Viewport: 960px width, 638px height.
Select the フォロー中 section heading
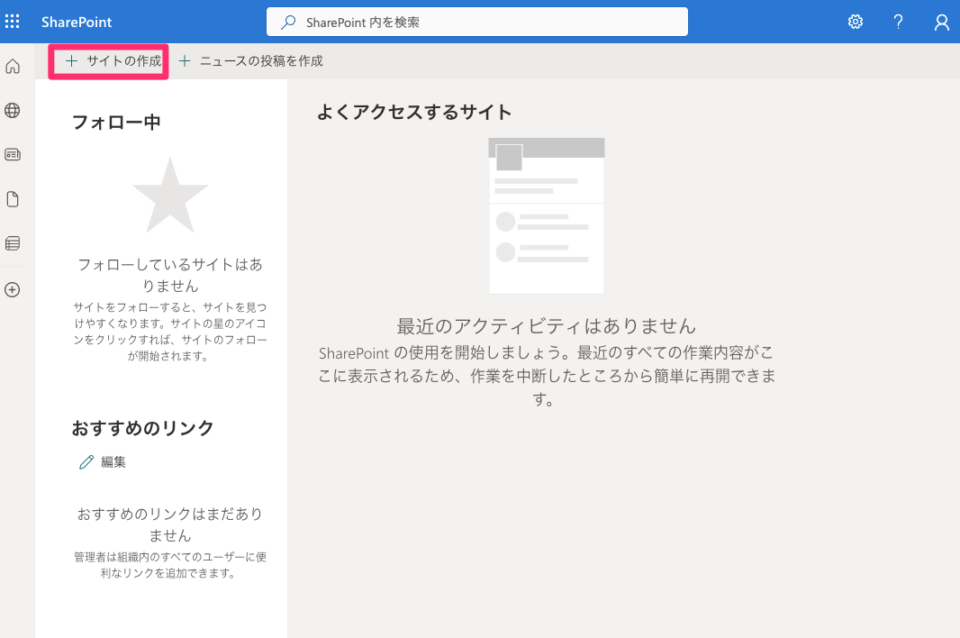click(x=119, y=120)
